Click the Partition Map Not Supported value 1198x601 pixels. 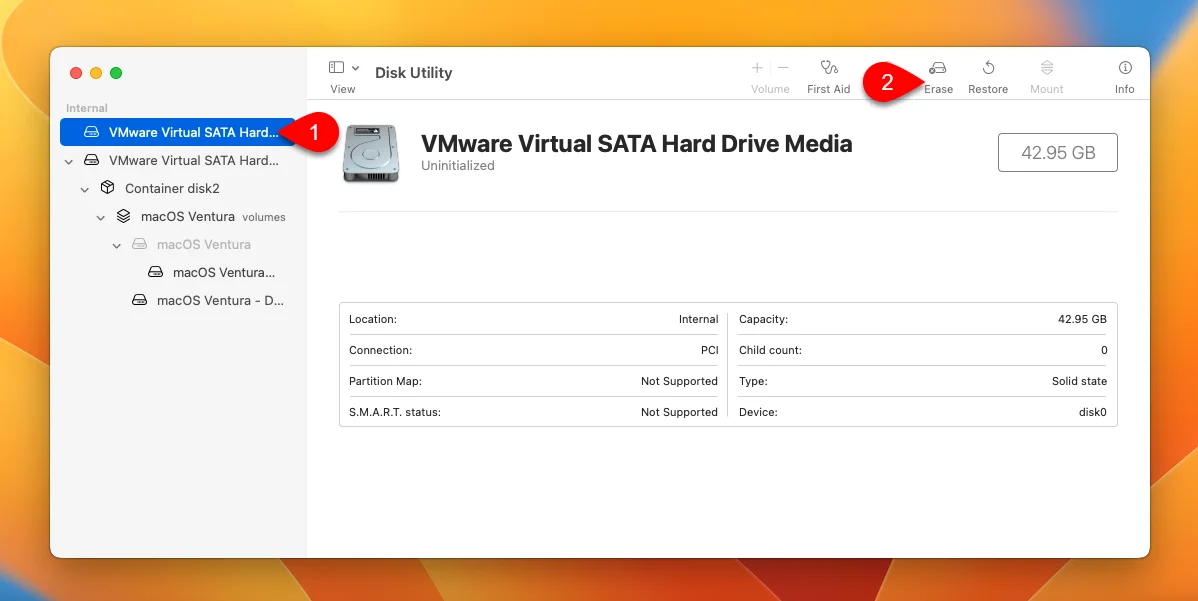(x=679, y=381)
